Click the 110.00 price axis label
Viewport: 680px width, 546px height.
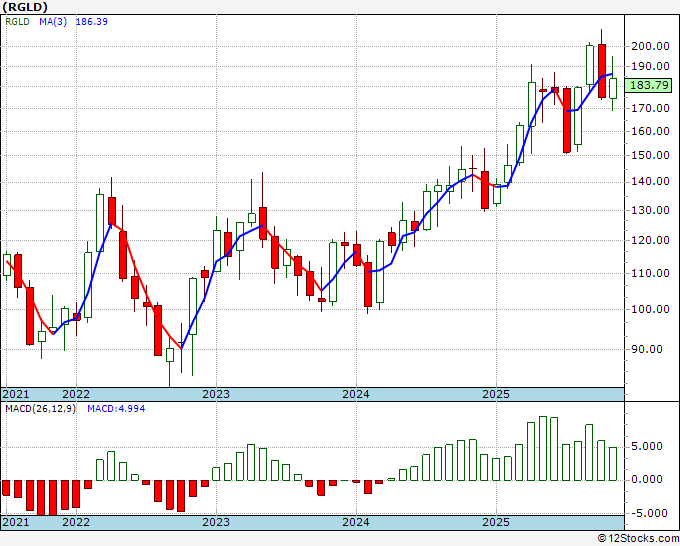[650, 273]
